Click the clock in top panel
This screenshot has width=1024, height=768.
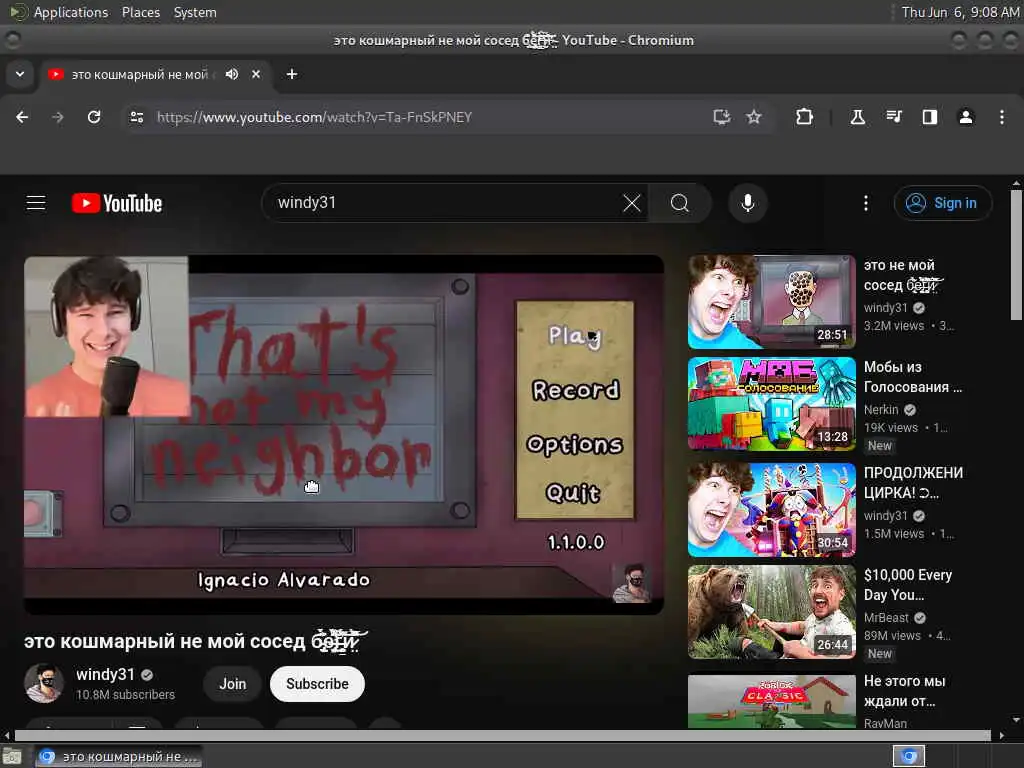(x=959, y=12)
